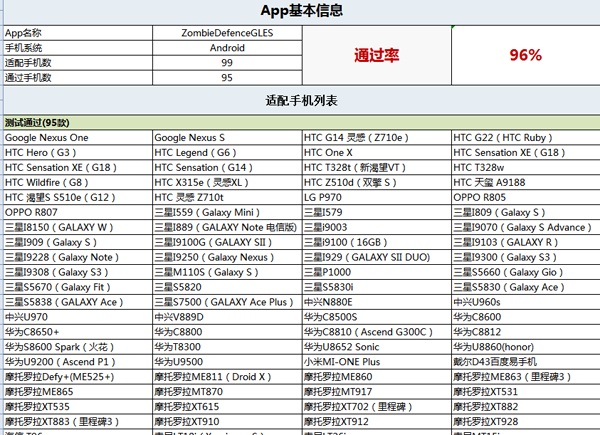Select the red 96% cell
Viewport: 600px width, 435px height.
coord(526,55)
